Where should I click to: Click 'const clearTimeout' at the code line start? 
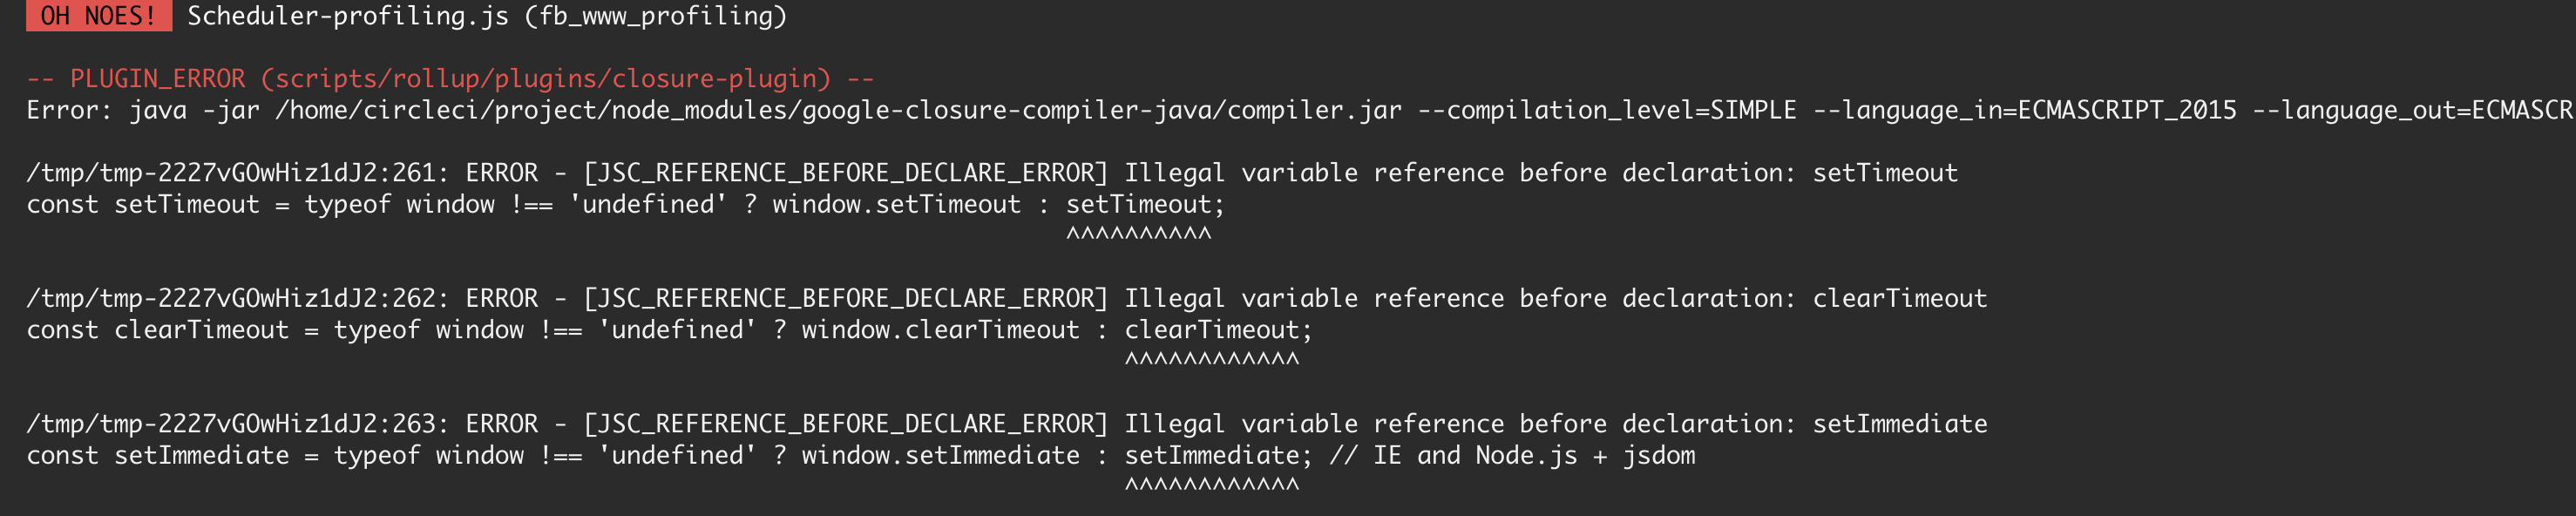157,330
